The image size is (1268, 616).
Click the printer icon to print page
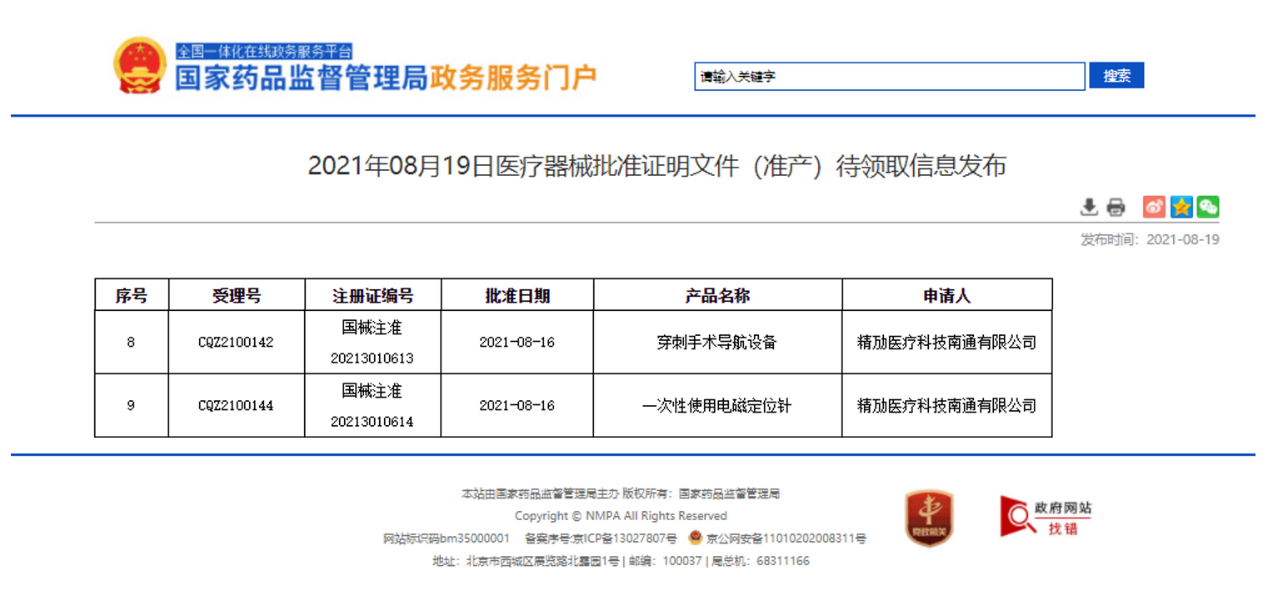(1116, 207)
